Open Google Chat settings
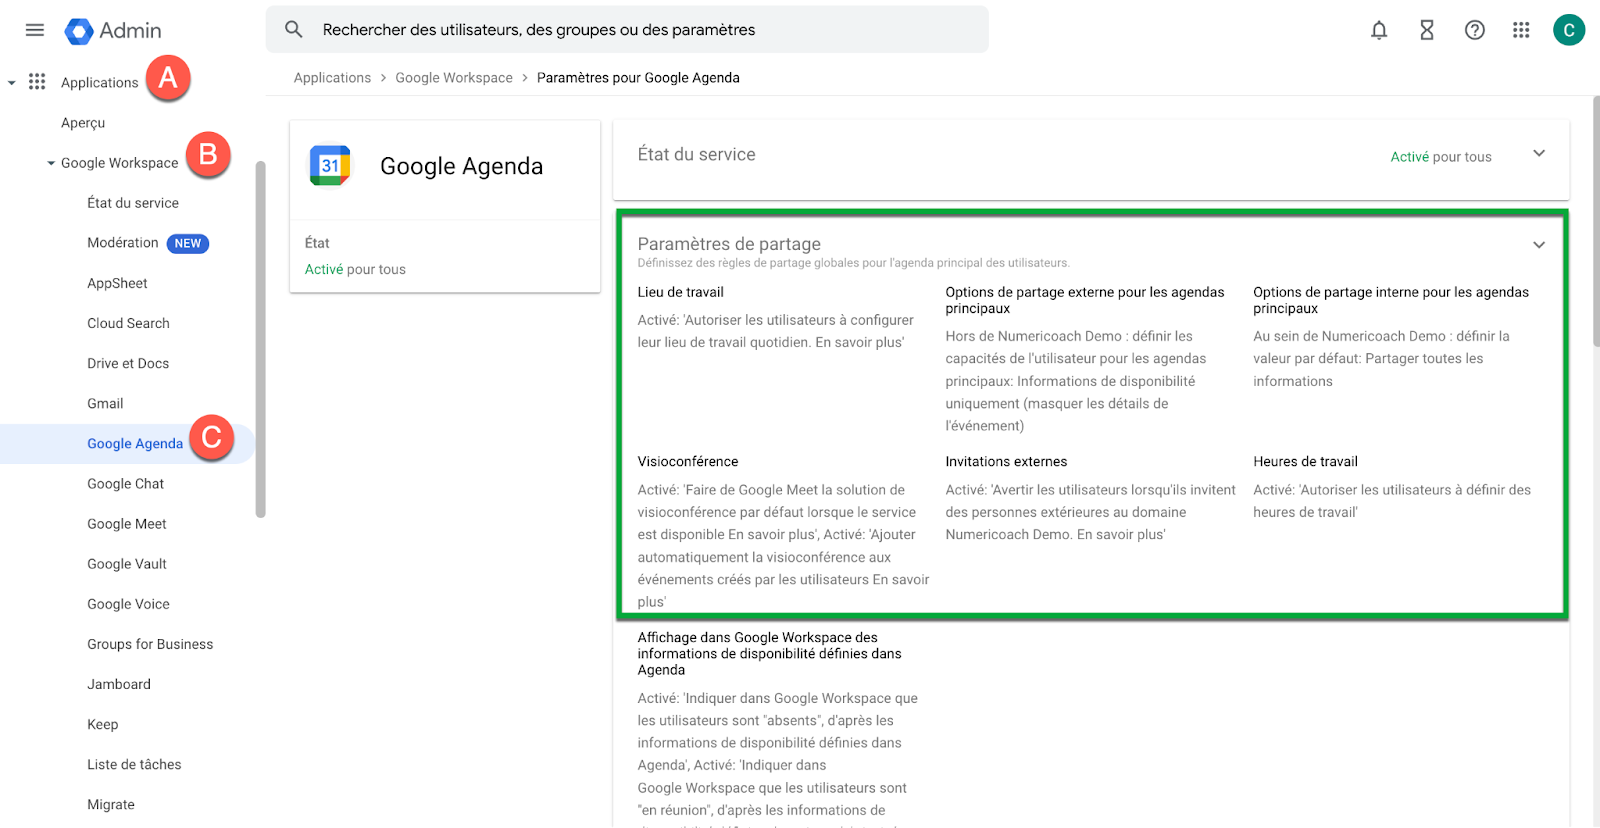The width and height of the screenshot is (1600, 828). click(125, 483)
